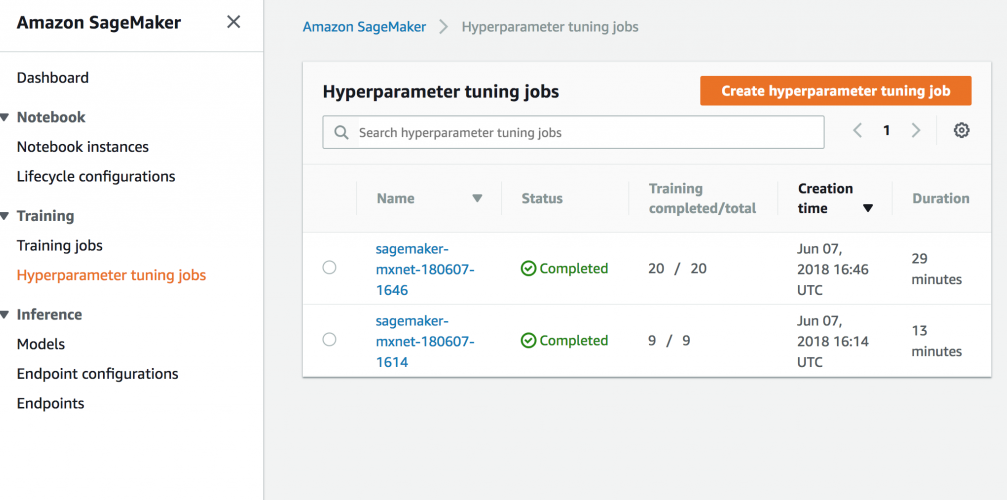Open sagemaker-mxnet-180607-1646 job link

click(425, 270)
